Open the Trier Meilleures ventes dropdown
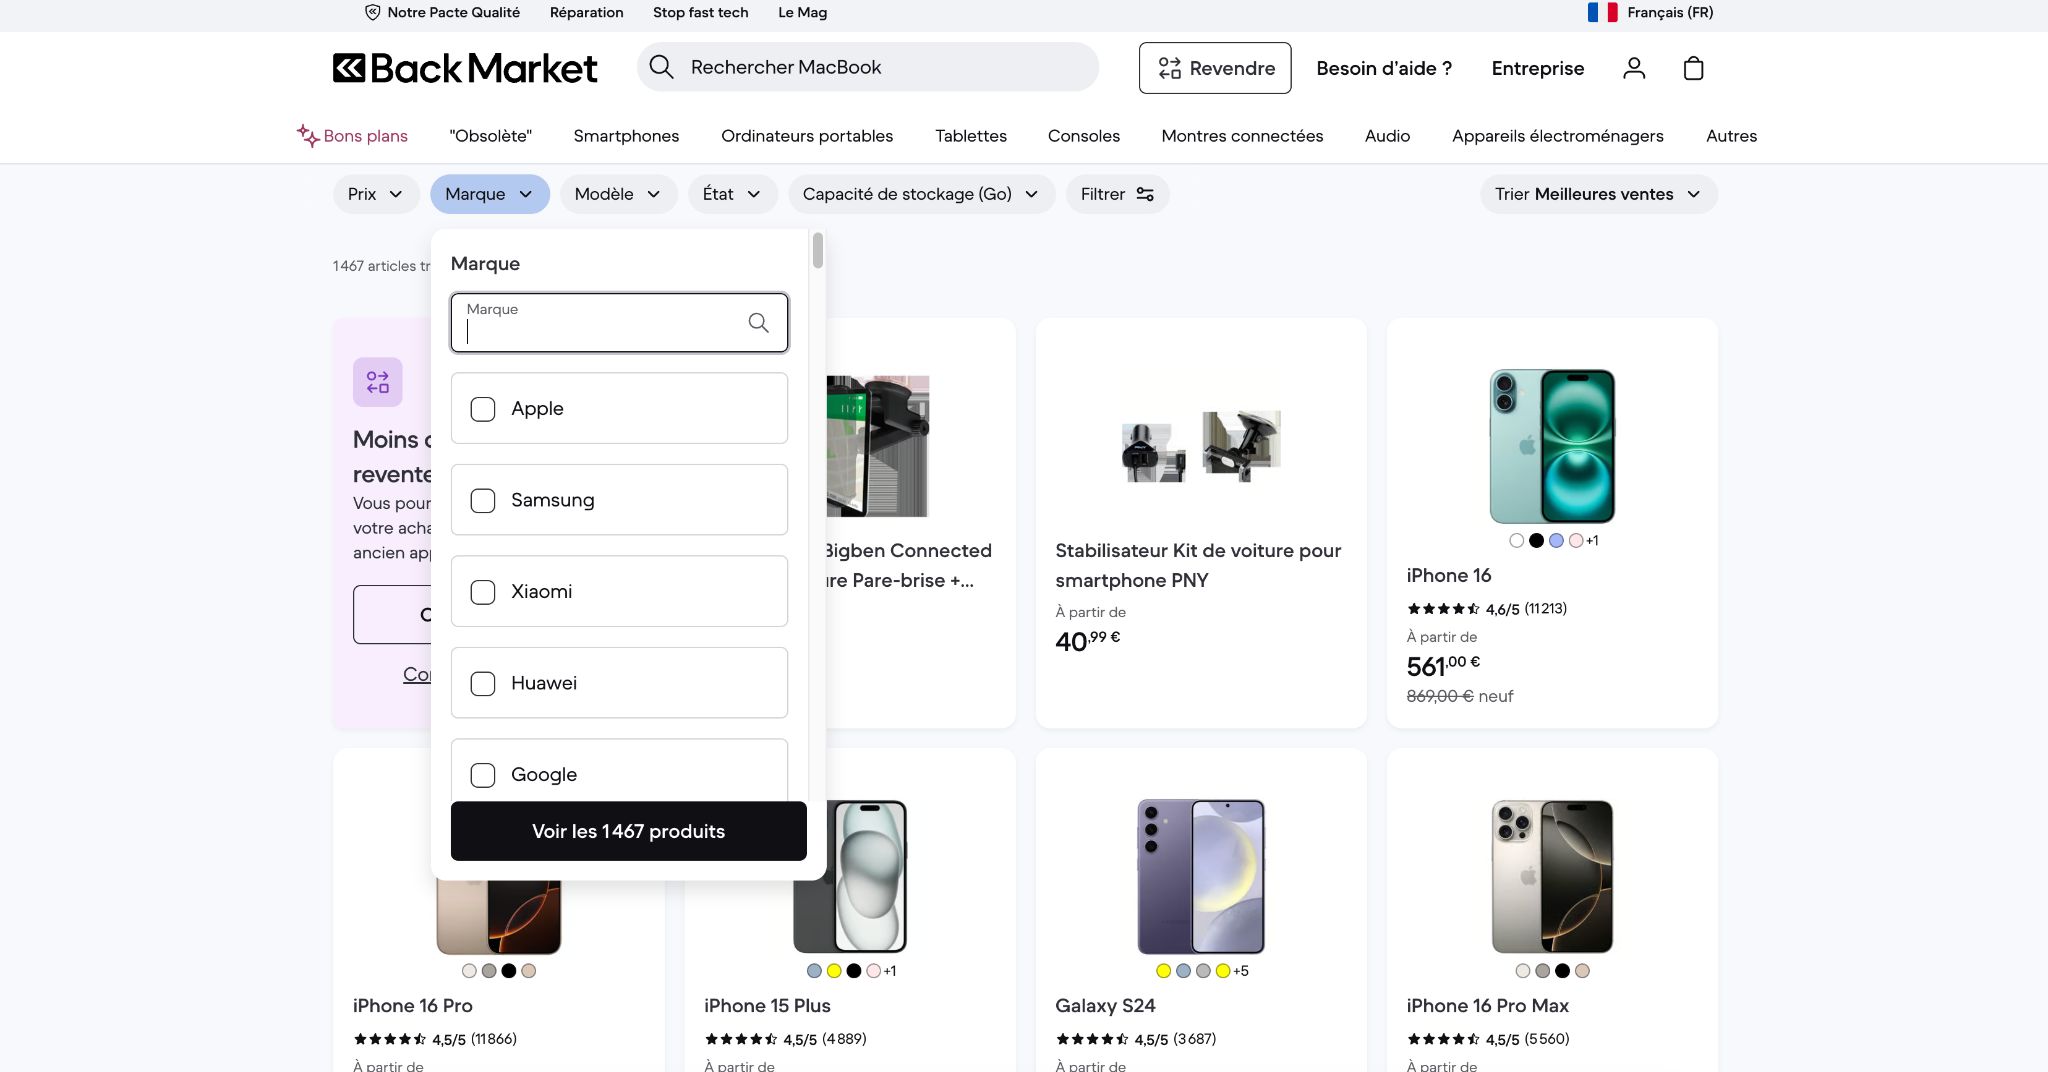 [x=1598, y=194]
